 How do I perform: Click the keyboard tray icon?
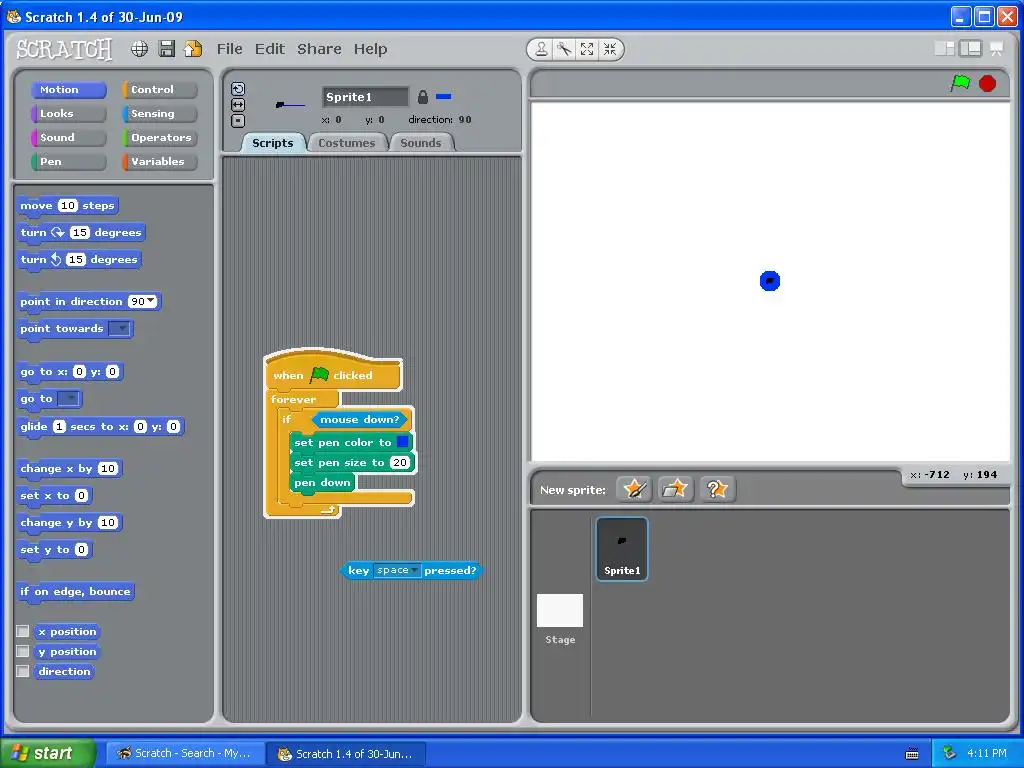click(x=912, y=754)
